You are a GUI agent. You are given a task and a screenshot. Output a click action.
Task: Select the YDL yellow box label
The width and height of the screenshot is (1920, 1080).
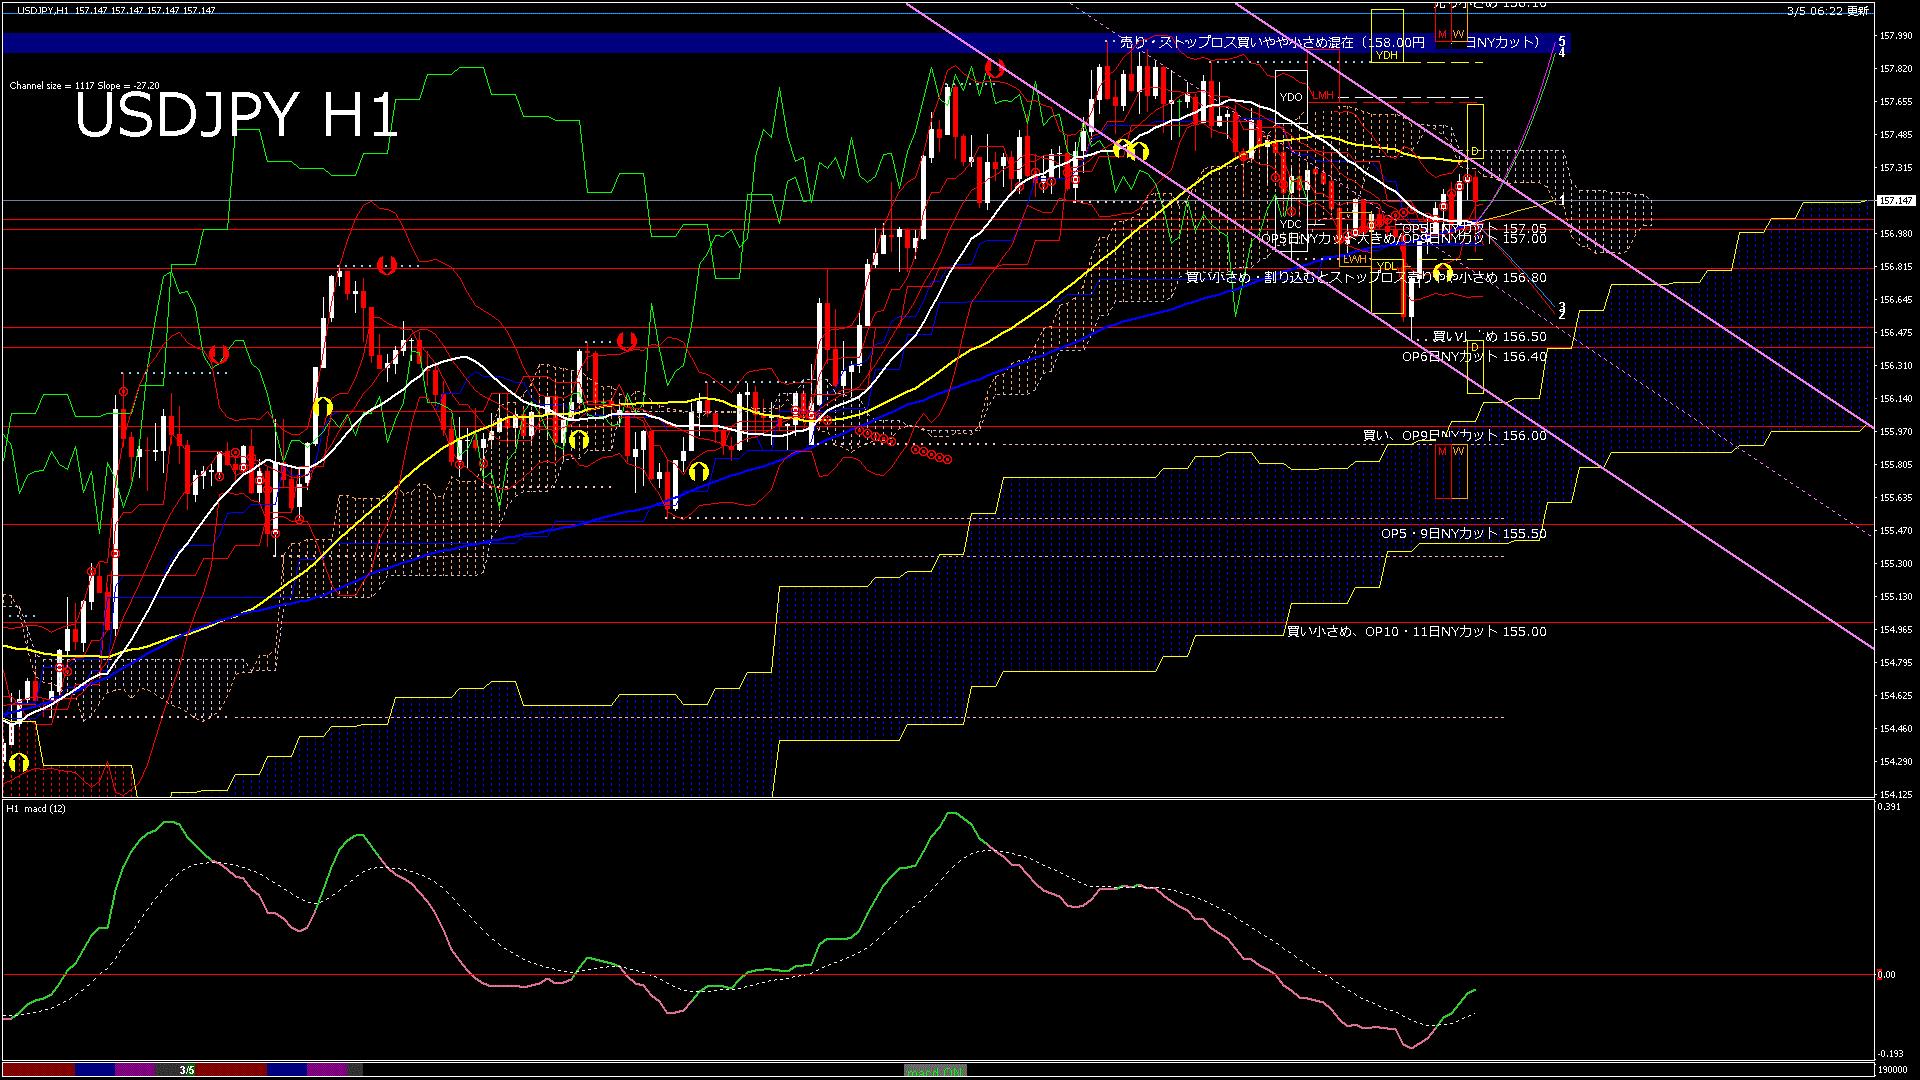coord(1386,265)
